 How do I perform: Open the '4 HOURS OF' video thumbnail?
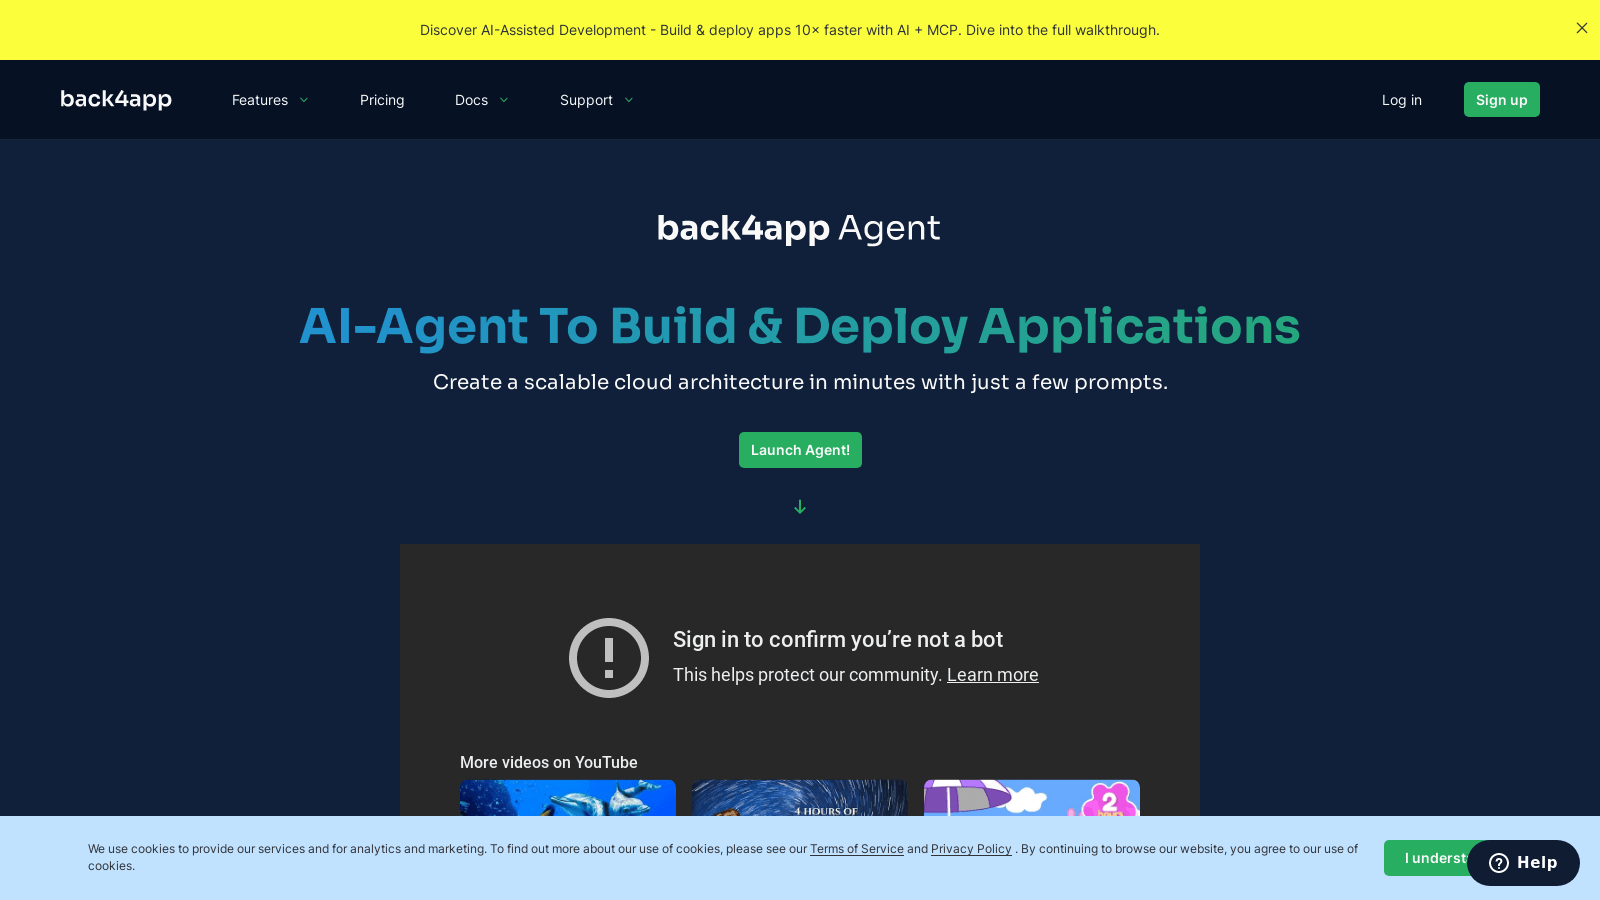pos(800,798)
